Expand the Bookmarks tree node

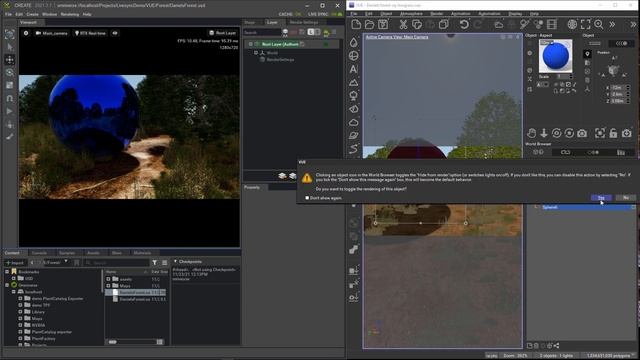[x=7, y=271]
